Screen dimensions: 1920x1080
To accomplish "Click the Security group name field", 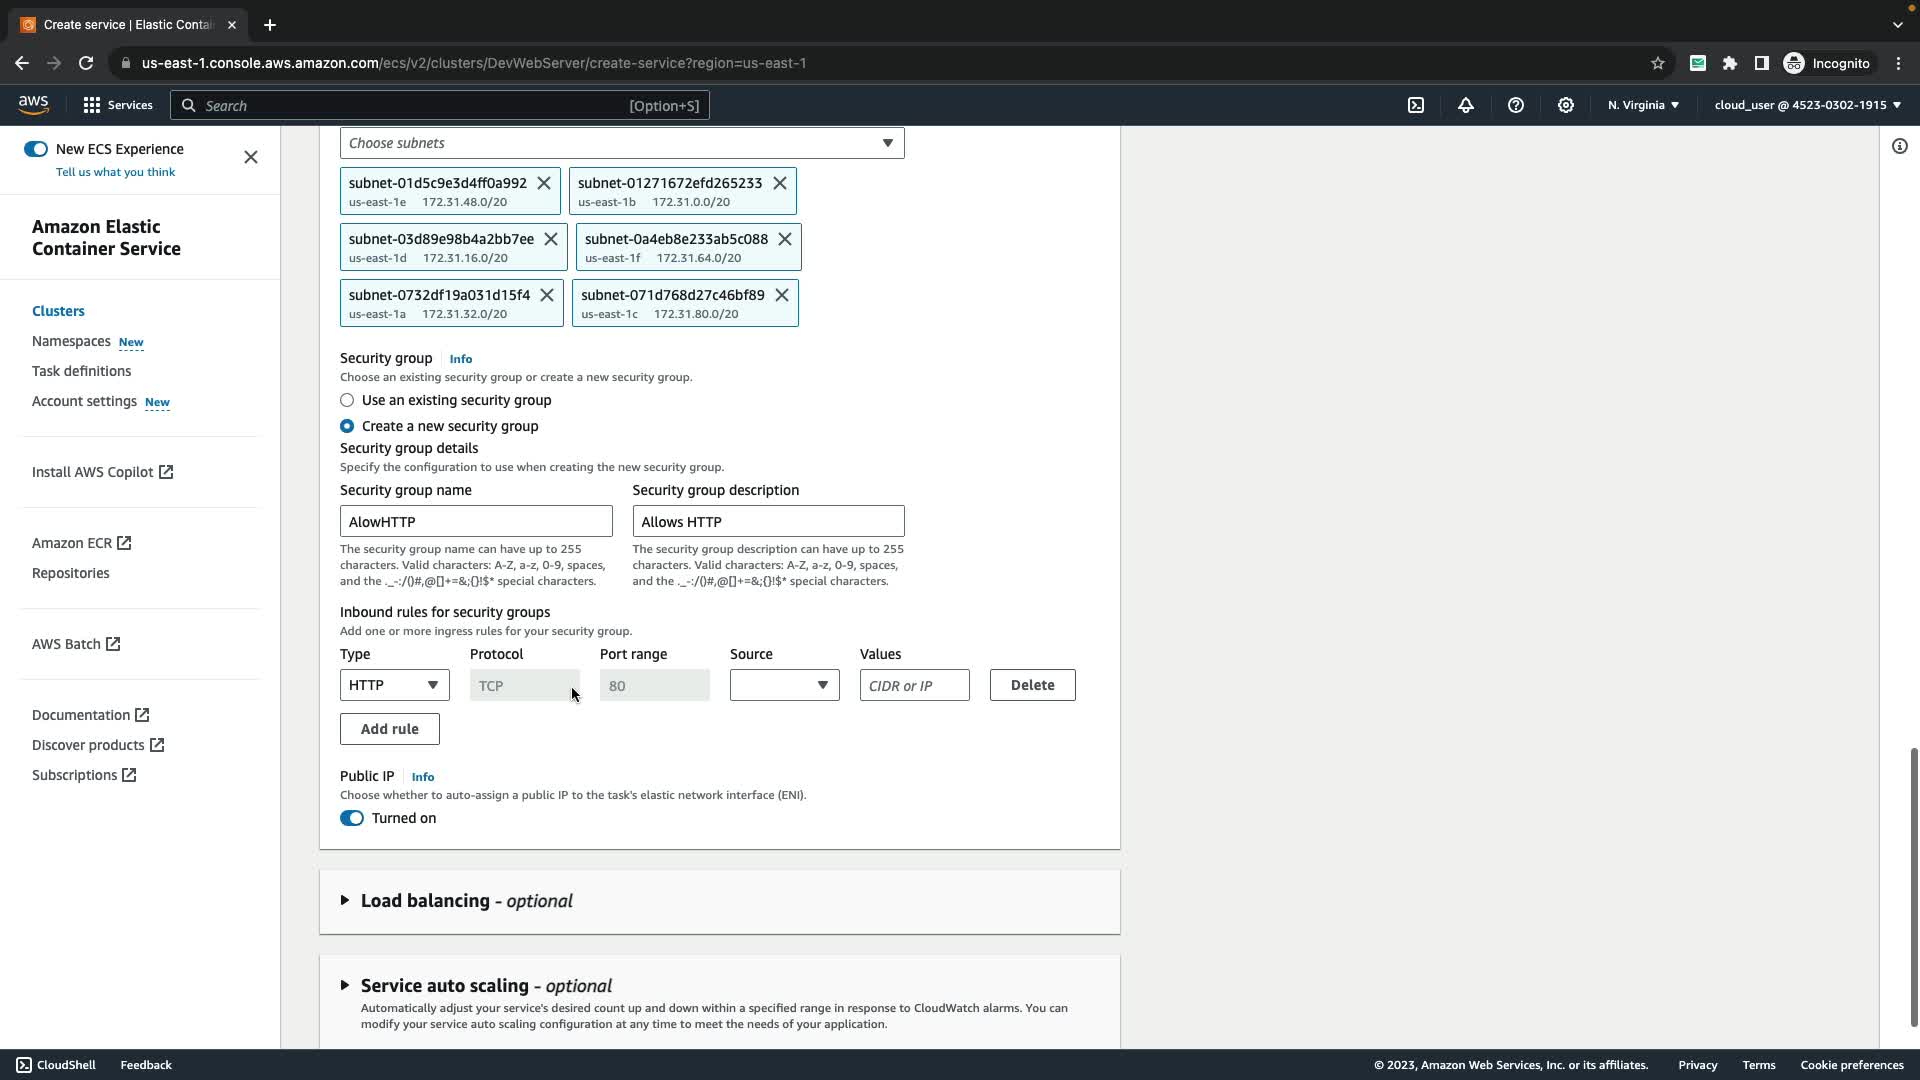I will (476, 521).
